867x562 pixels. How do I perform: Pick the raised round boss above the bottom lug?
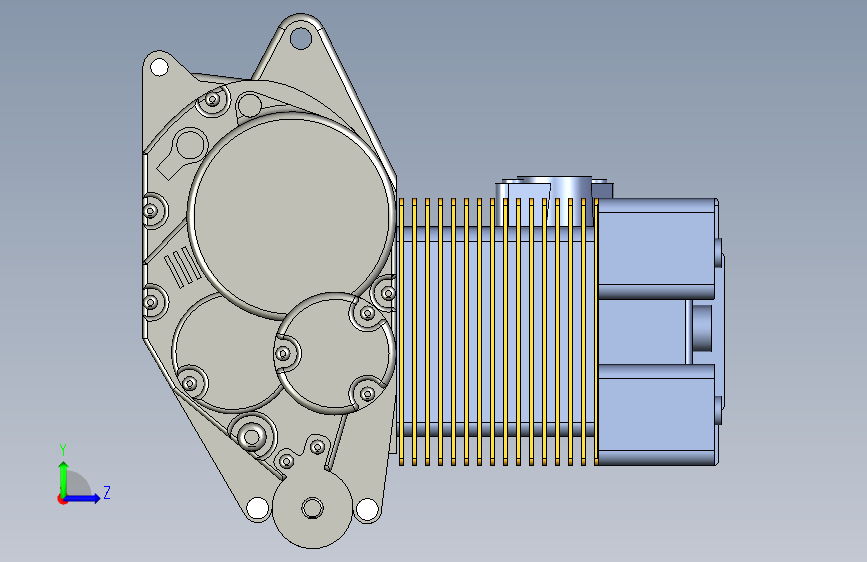click(x=252, y=436)
